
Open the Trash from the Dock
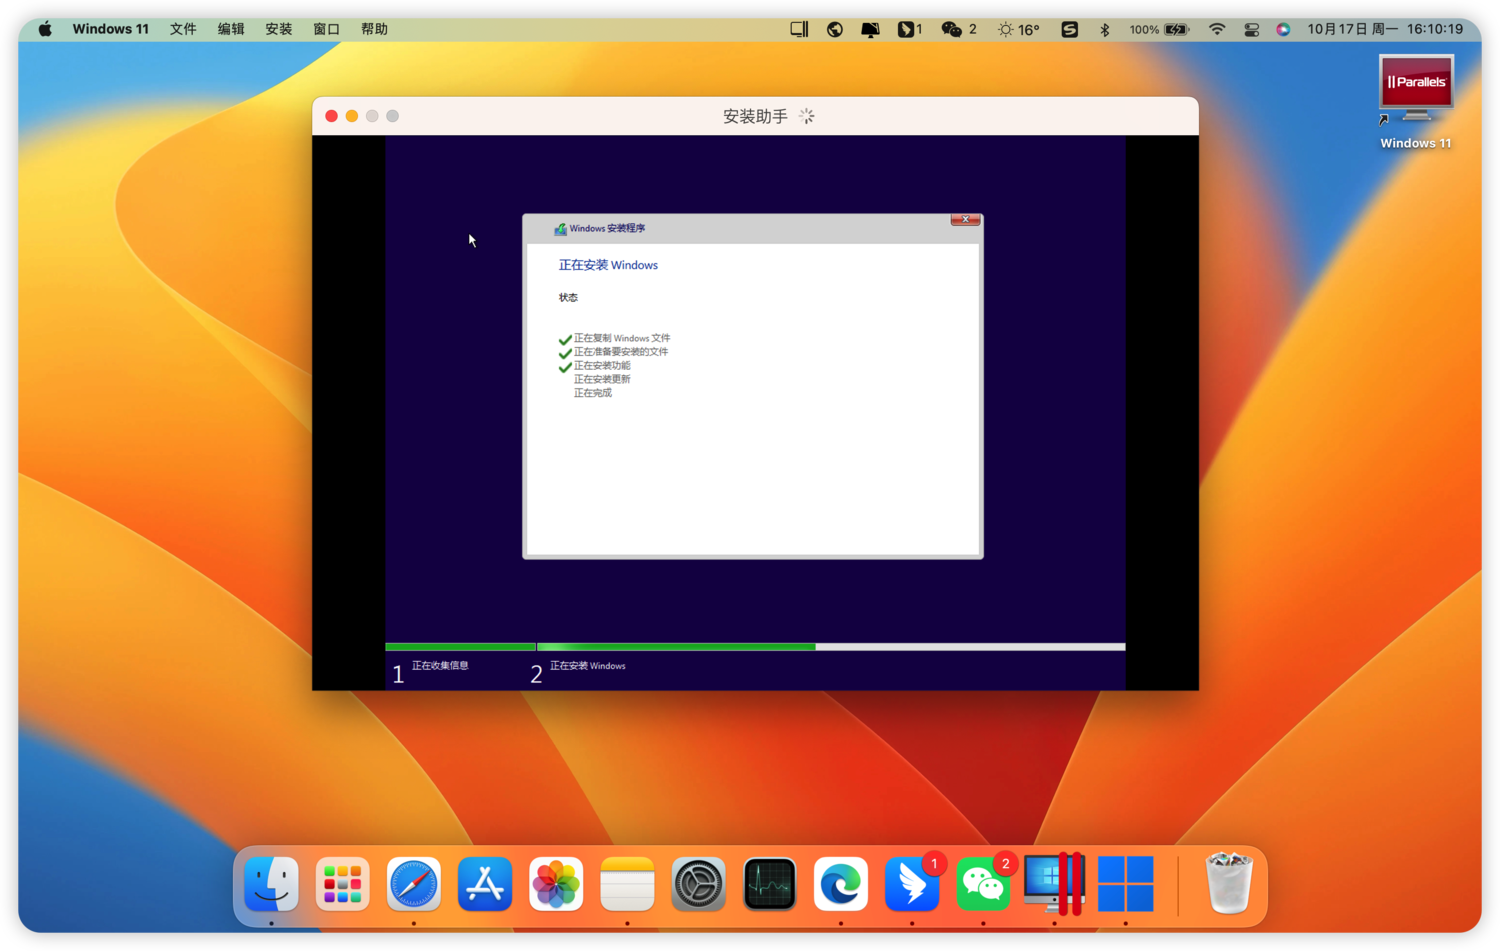[1229, 884]
